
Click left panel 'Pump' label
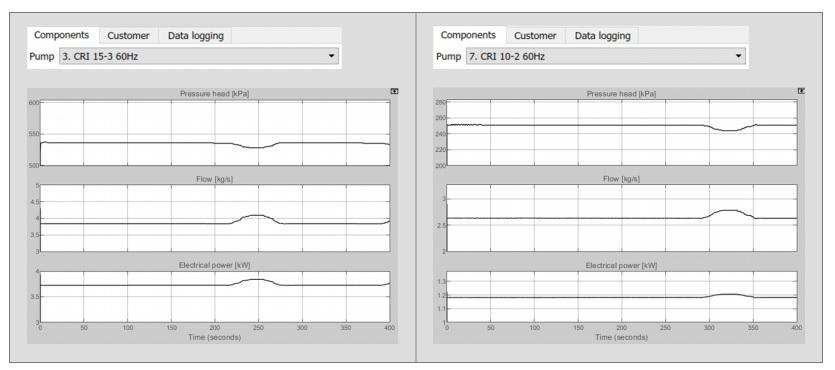[42, 56]
